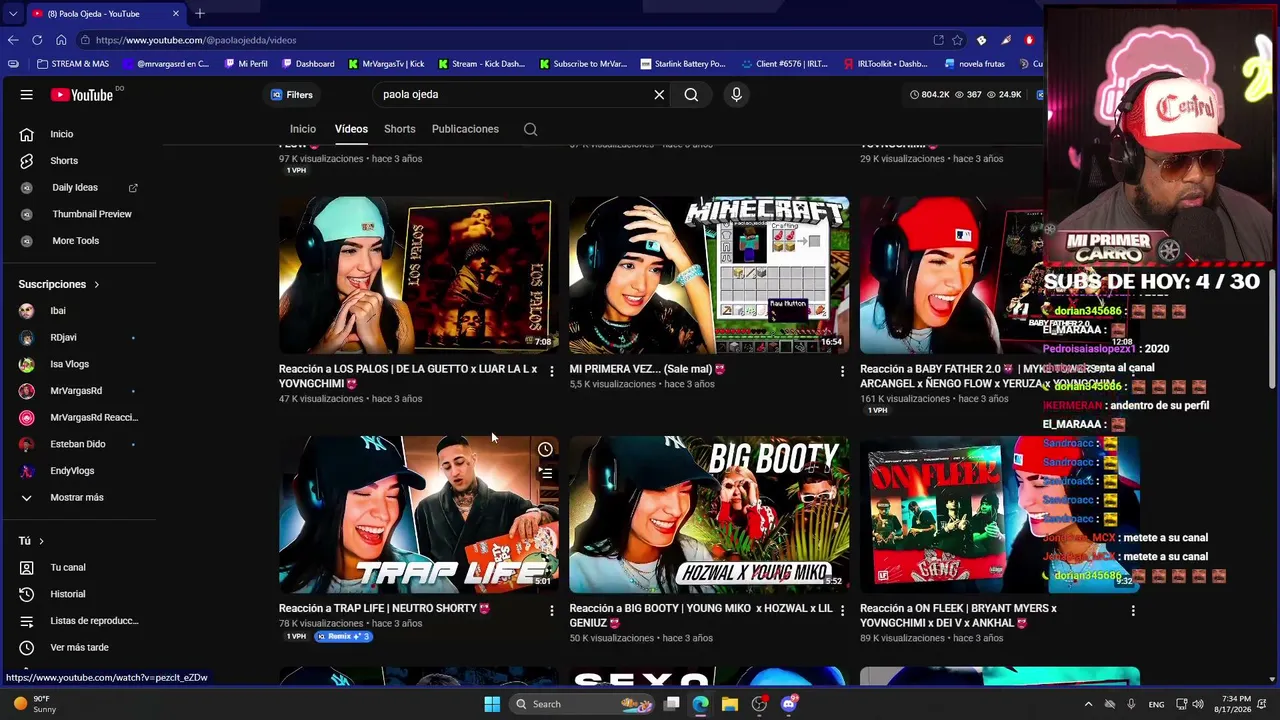The image size is (1280, 720).
Task: Open More Tools sidebar entry
Action: pyautogui.click(x=78, y=241)
